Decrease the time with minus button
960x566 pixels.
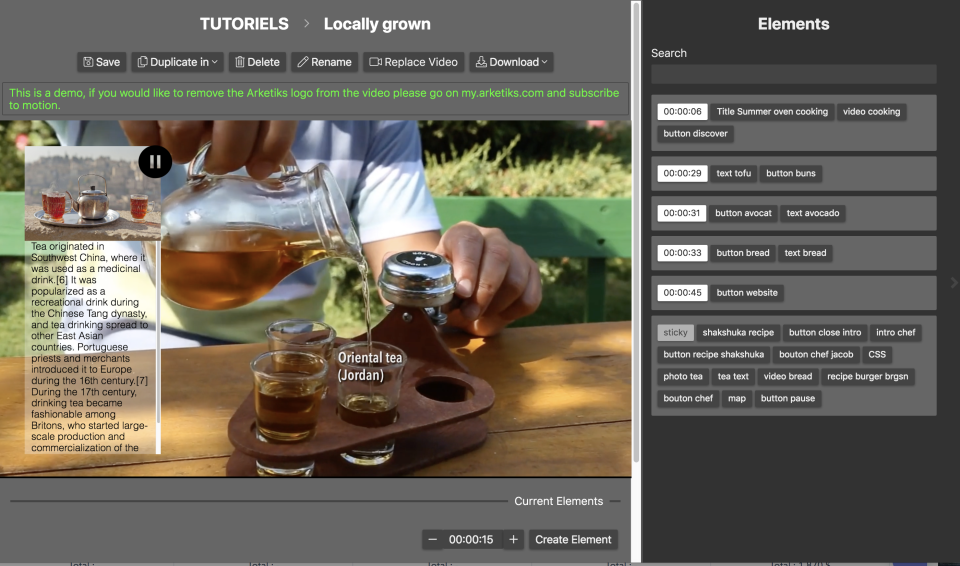click(x=432, y=540)
